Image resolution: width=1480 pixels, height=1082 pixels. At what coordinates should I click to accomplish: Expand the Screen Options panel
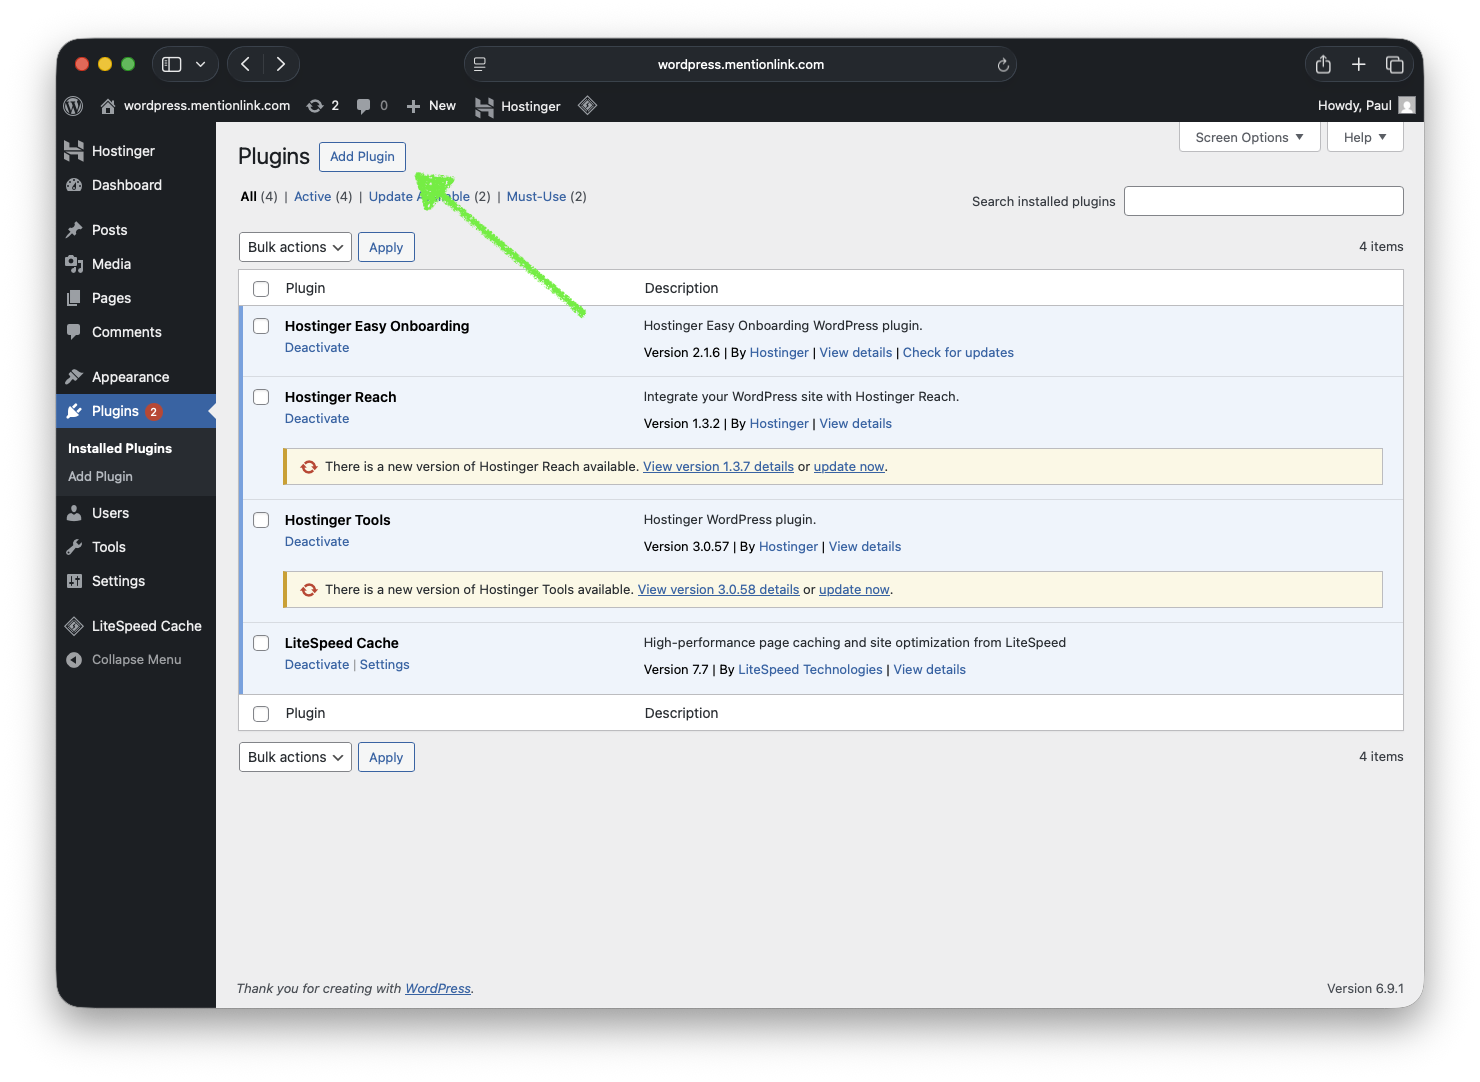1248,137
